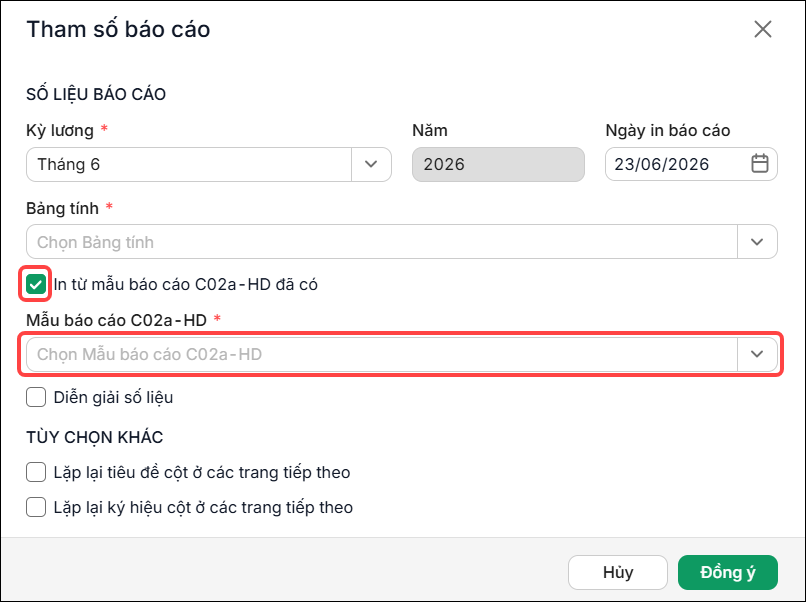The height and width of the screenshot is (602, 806).
Task: Check Lặp lại ký hiệu cột option
Action: (x=36, y=507)
